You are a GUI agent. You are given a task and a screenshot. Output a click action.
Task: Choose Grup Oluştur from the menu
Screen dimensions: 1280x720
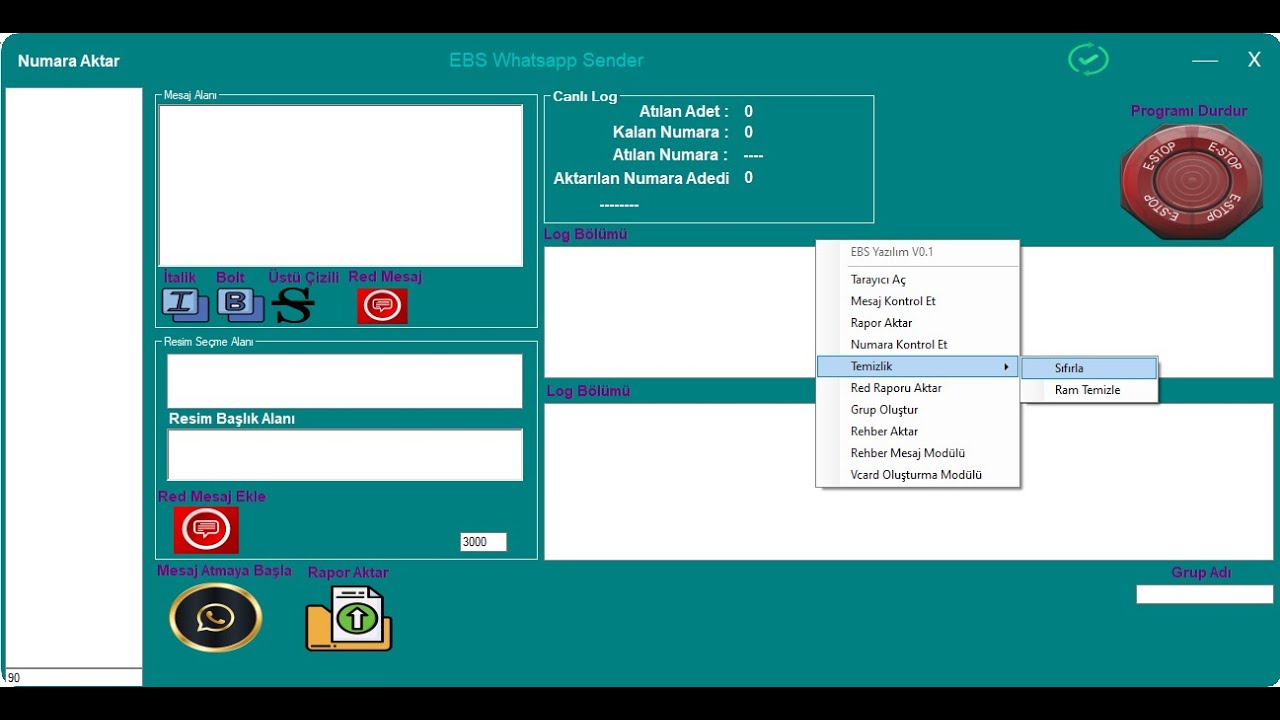[917, 410]
